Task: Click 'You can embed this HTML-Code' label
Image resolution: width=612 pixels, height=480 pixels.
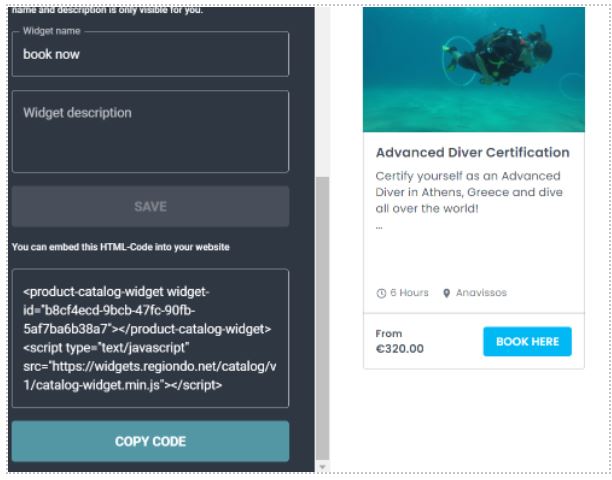Action: tap(121, 247)
